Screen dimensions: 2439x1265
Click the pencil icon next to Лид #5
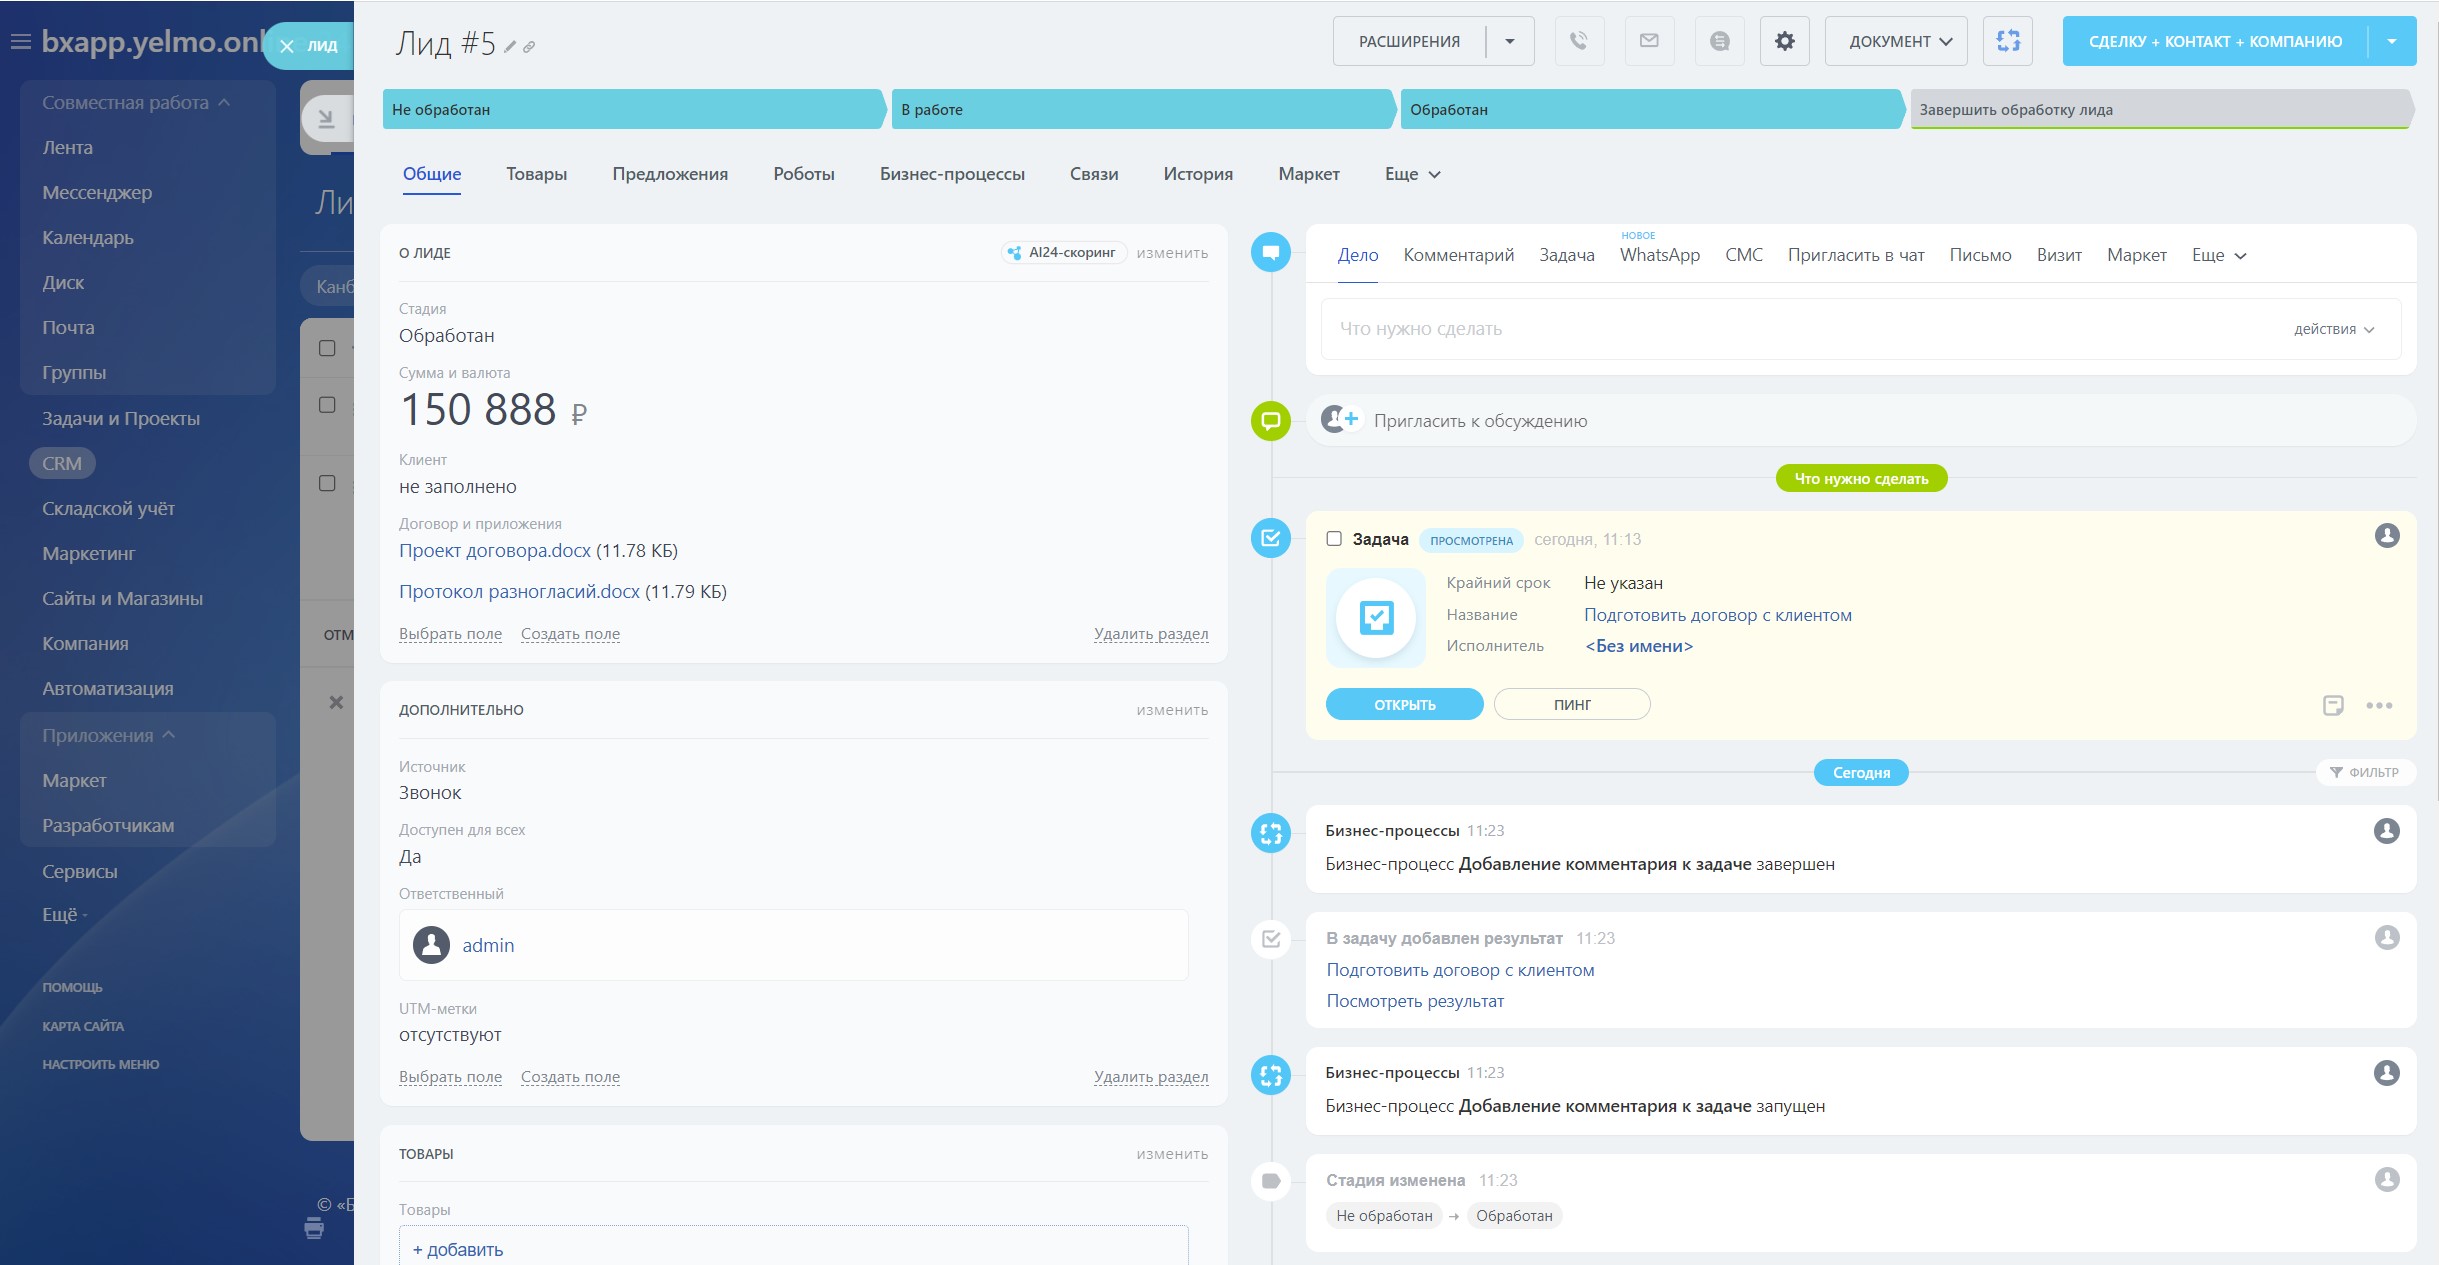coord(510,46)
